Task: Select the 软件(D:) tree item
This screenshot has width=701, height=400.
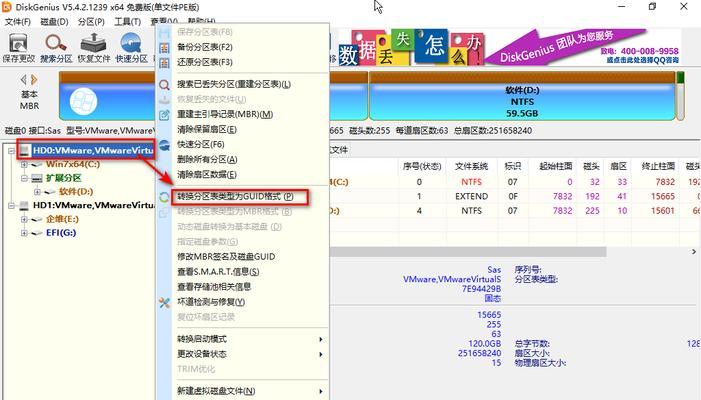Action: coord(76,192)
